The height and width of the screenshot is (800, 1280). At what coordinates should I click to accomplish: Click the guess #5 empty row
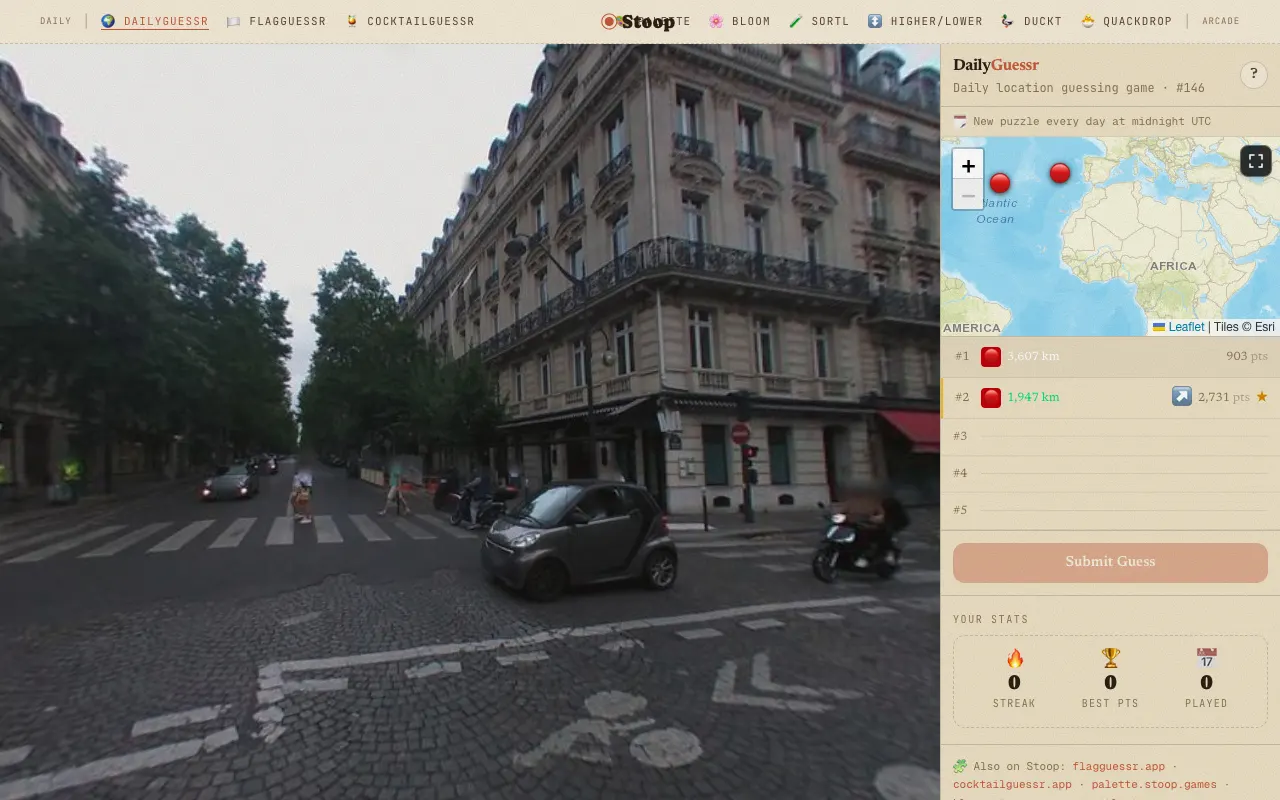pos(1110,510)
